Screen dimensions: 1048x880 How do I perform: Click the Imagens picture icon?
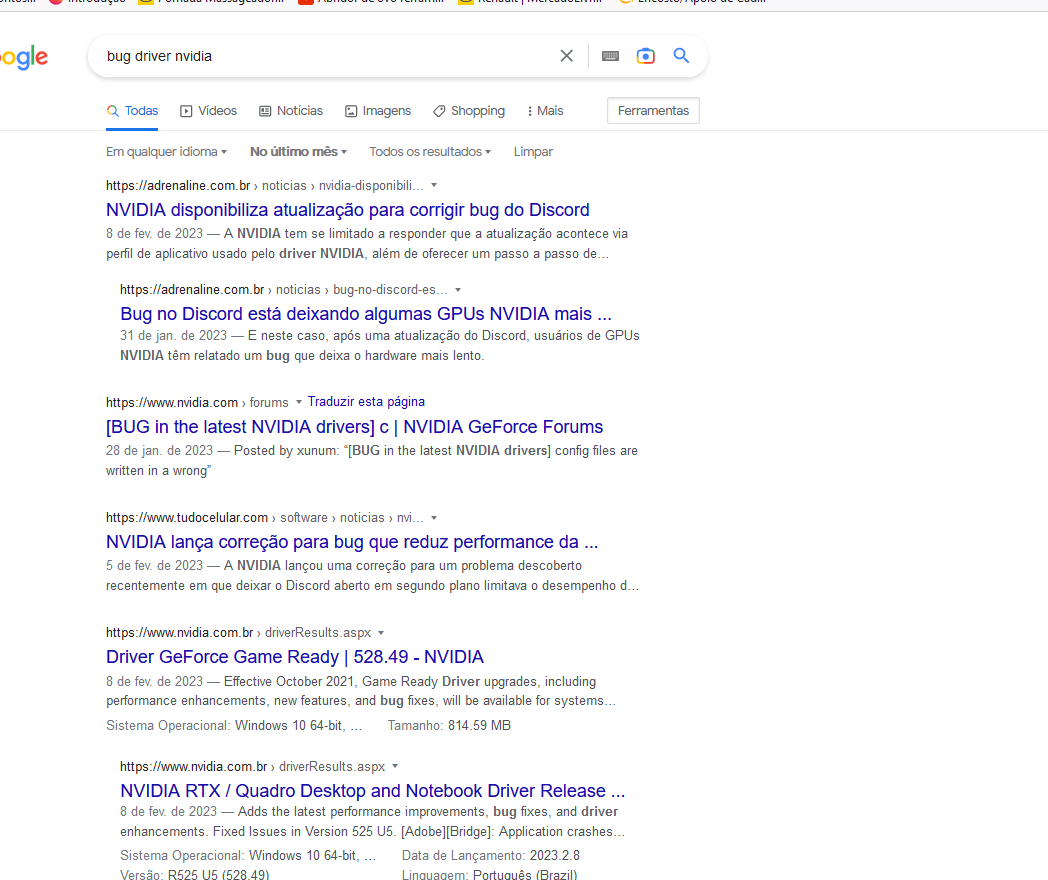point(351,111)
